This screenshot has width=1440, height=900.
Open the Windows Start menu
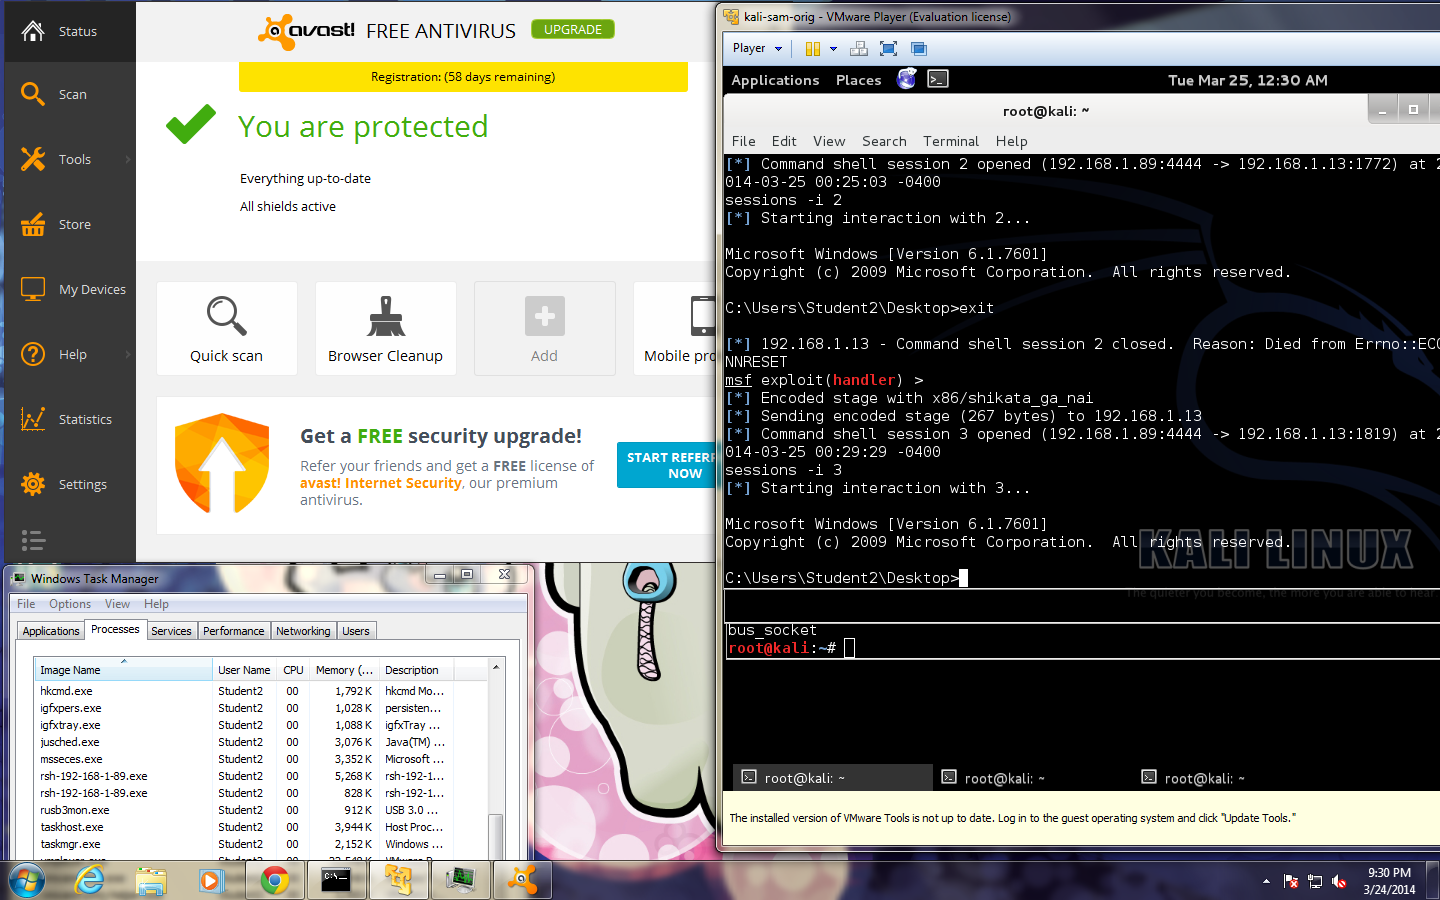click(x=27, y=881)
